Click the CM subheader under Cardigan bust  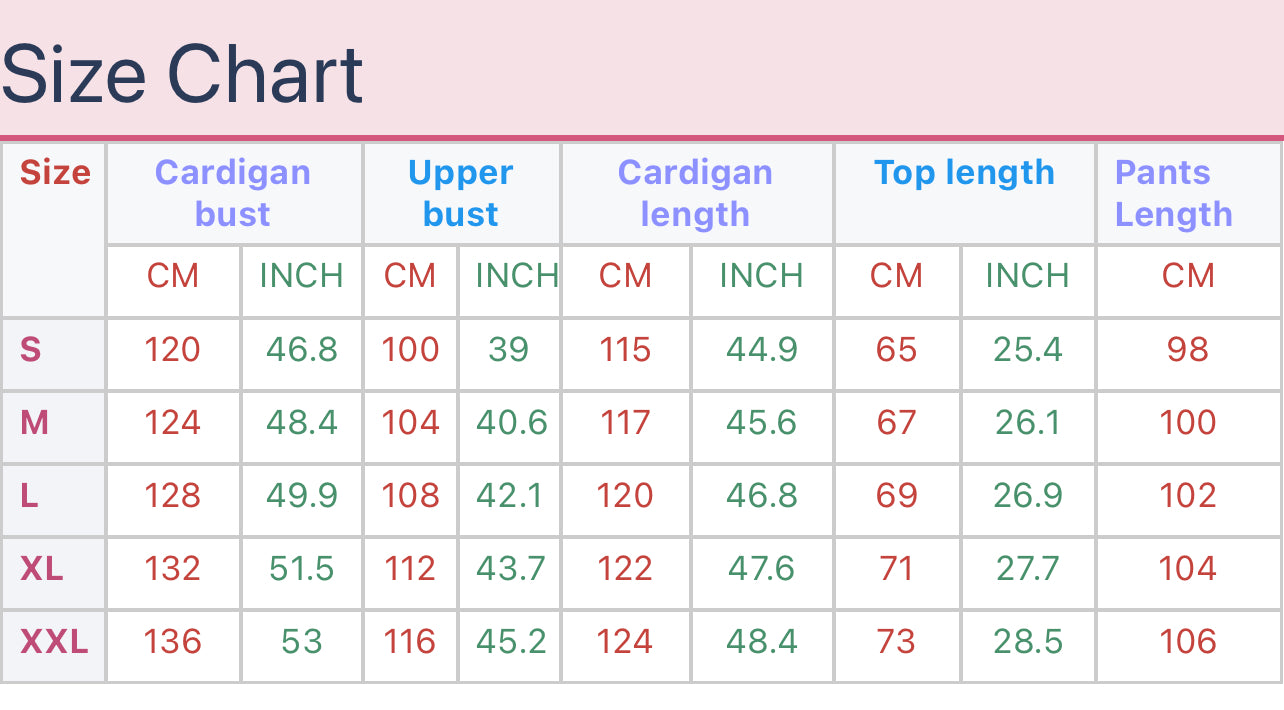point(173,276)
